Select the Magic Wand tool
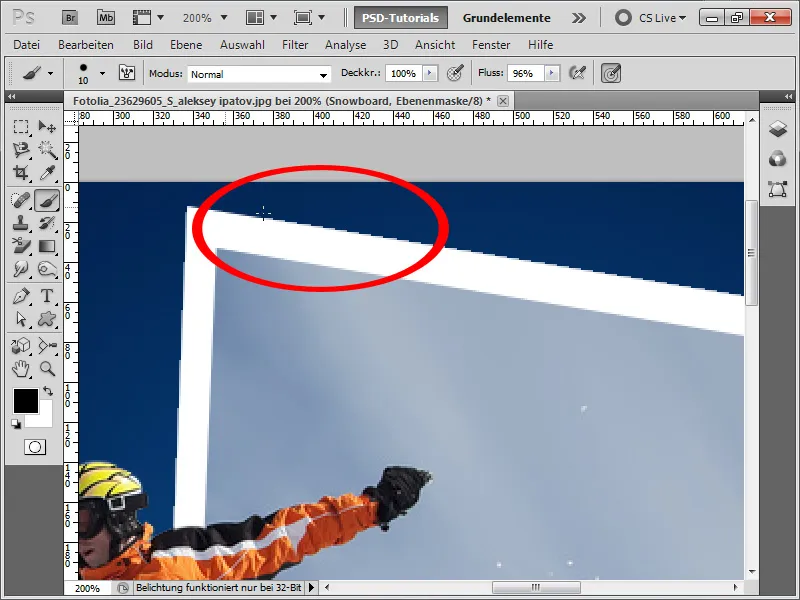800x600 pixels. pos(47,149)
